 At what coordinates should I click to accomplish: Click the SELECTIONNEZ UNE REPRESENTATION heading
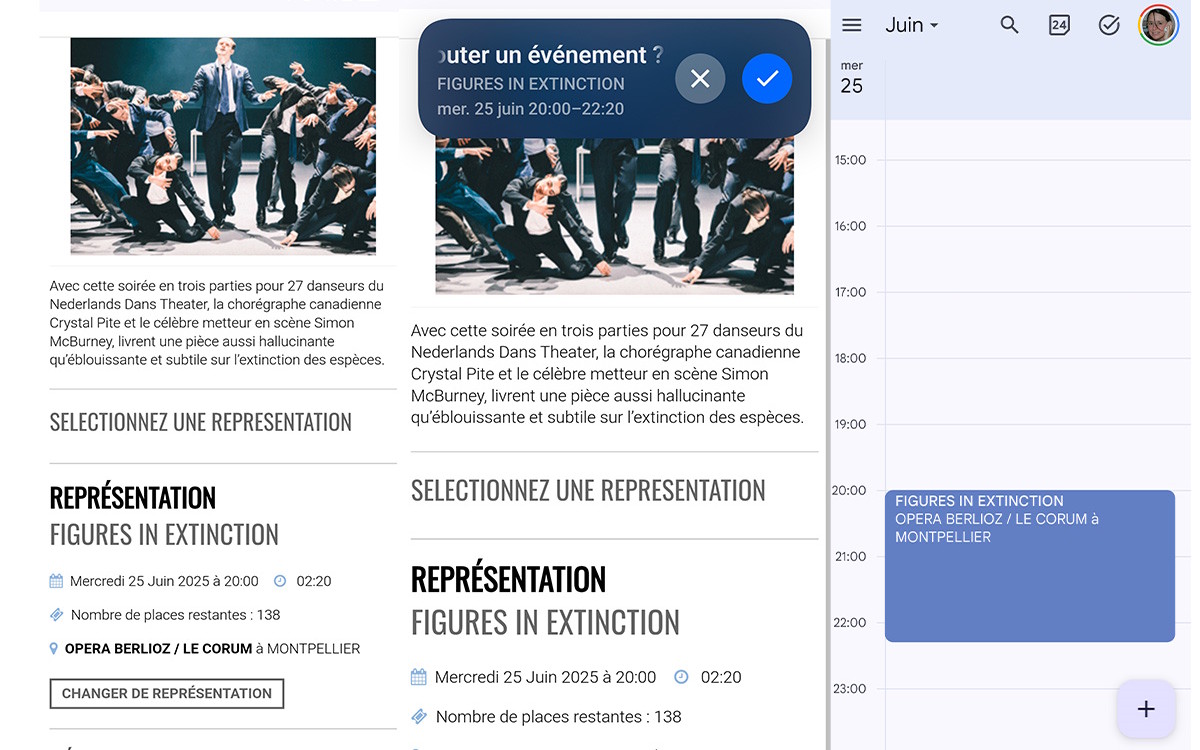pos(201,422)
